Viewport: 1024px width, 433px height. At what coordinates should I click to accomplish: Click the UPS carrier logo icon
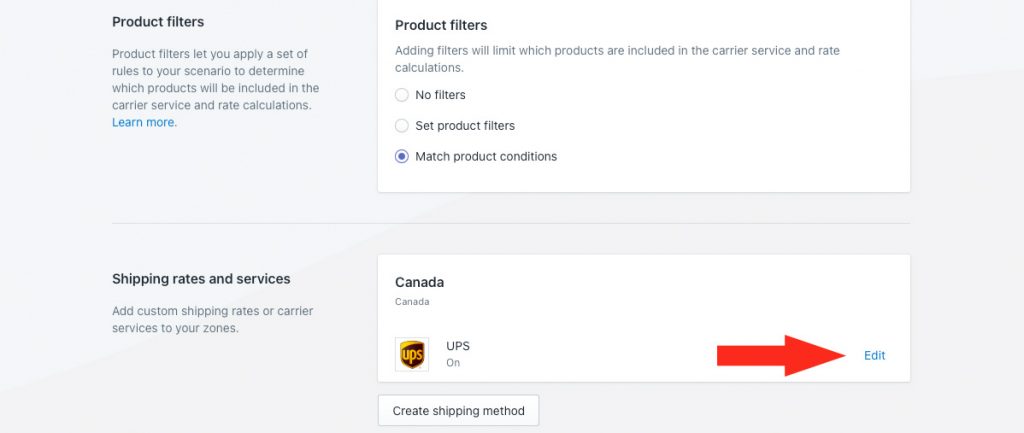(411, 355)
